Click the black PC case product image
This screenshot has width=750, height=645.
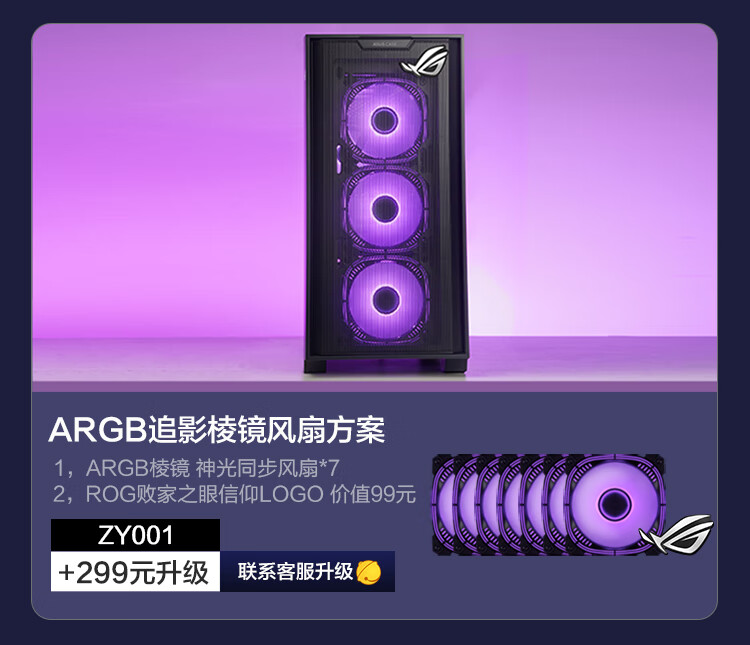[x=386, y=203]
